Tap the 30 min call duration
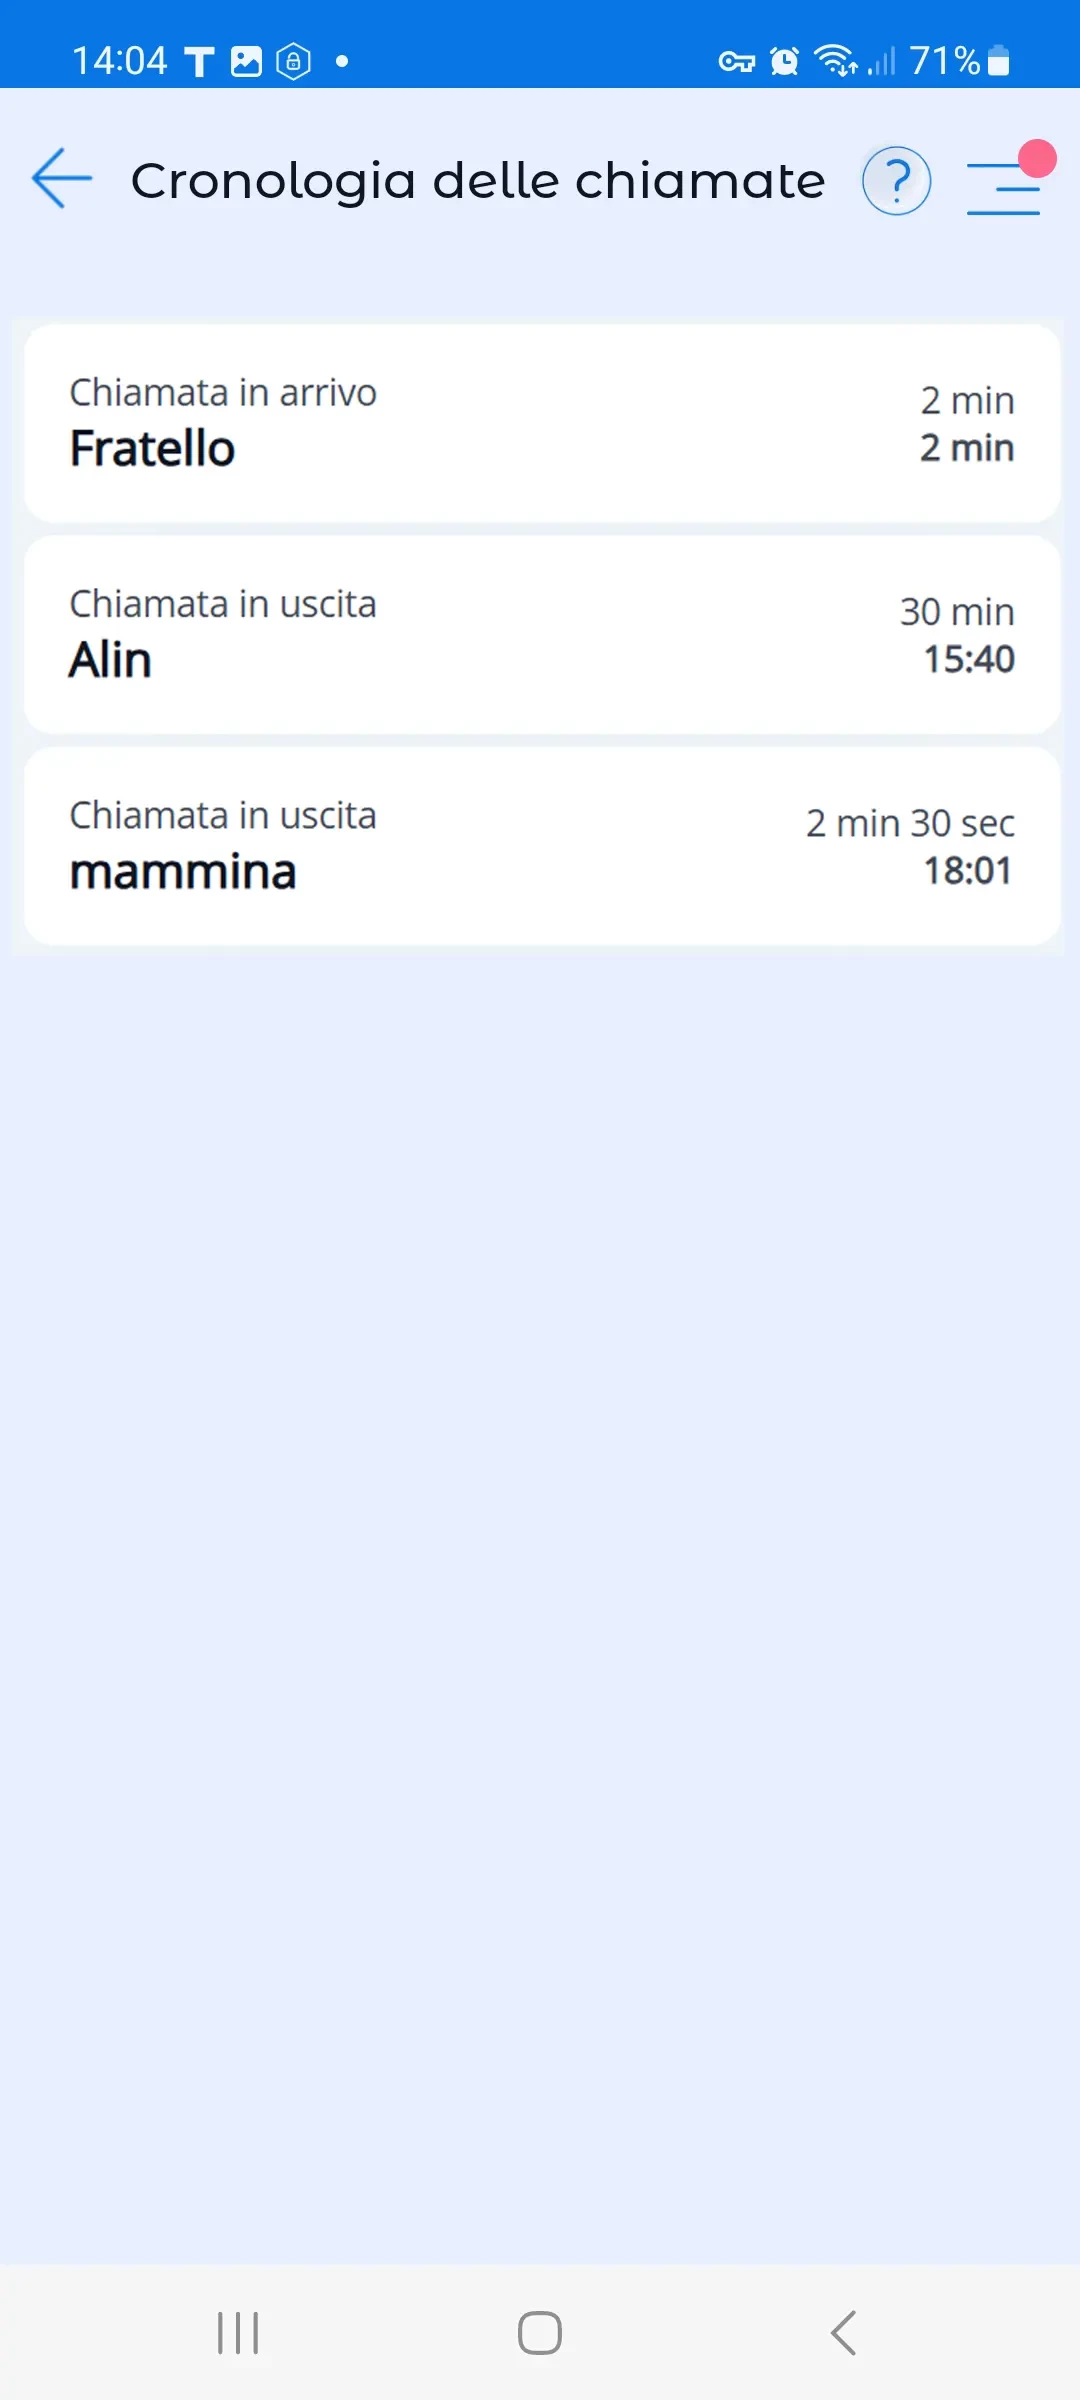The image size is (1080, 2400). [957, 611]
